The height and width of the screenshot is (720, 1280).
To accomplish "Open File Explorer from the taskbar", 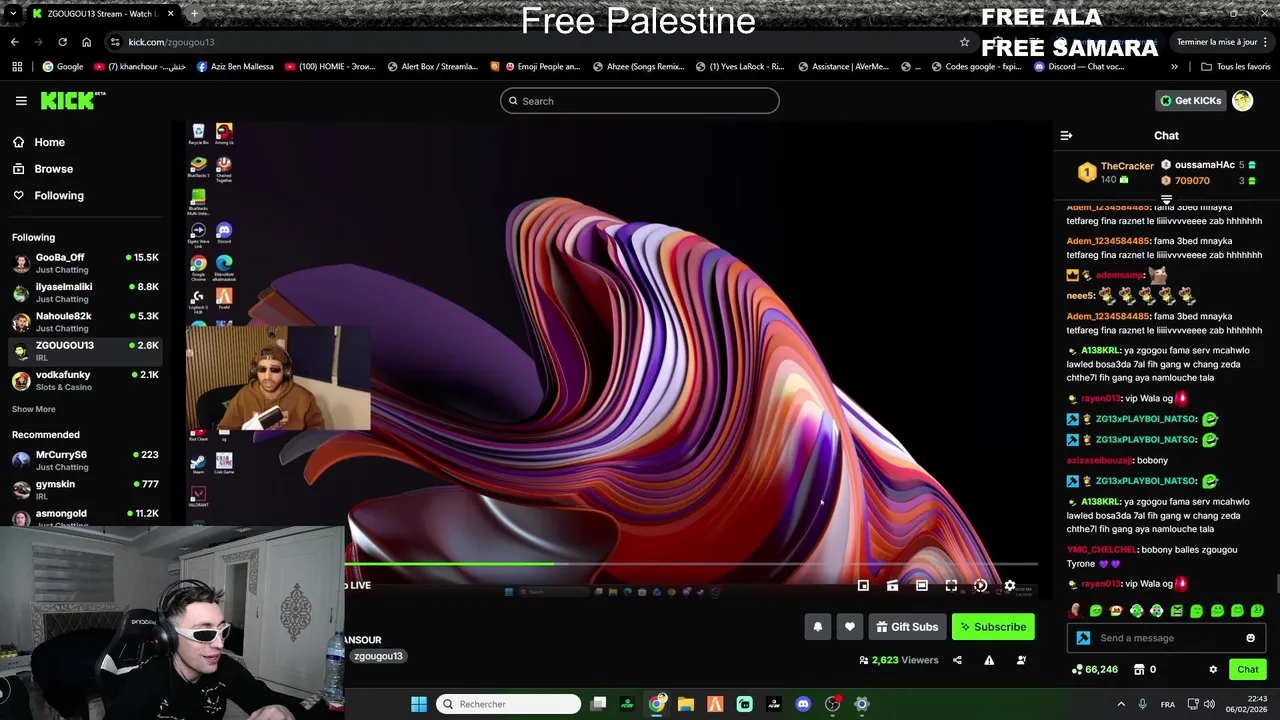I will (x=686, y=704).
